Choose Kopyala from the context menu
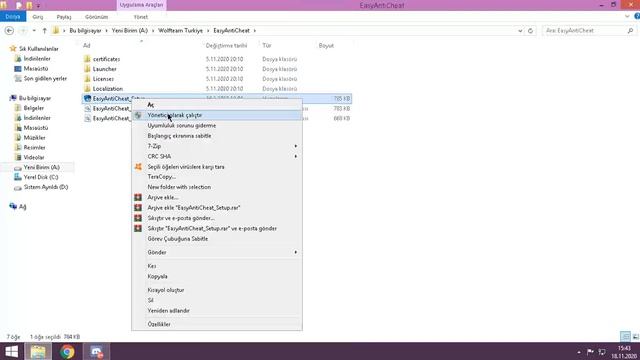 click(217, 276)
